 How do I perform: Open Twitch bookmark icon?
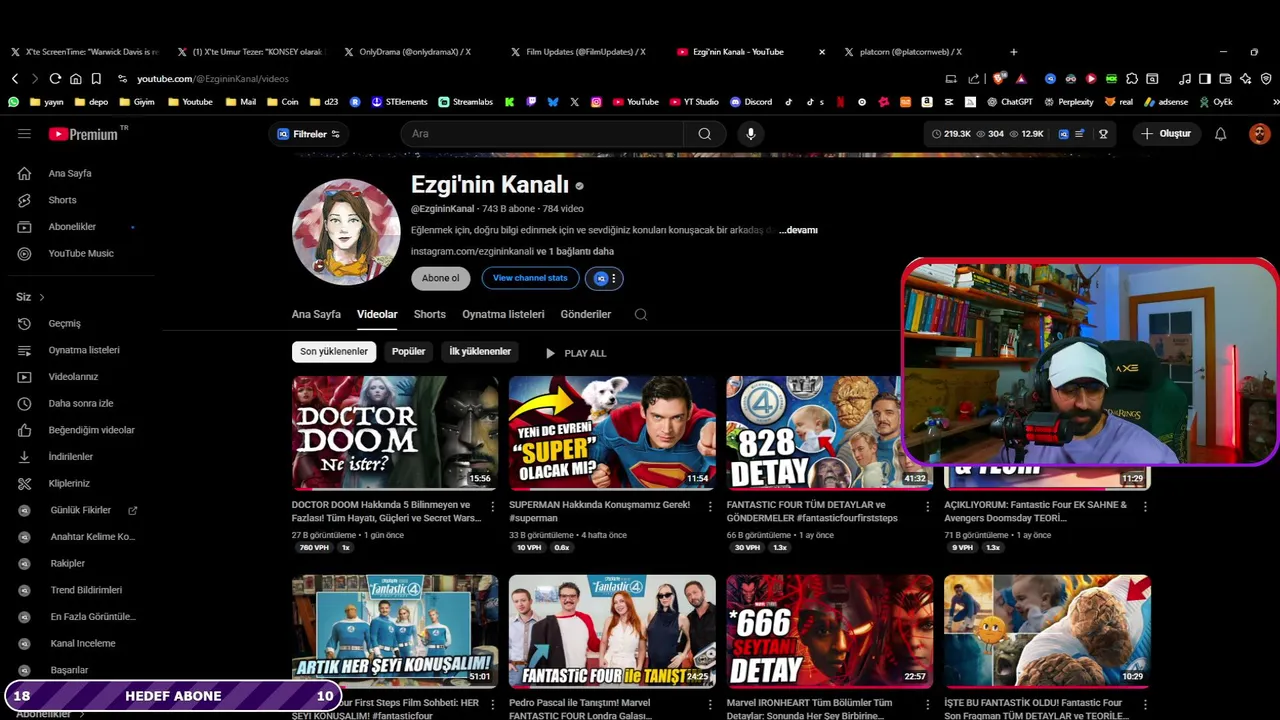[531, 102]
